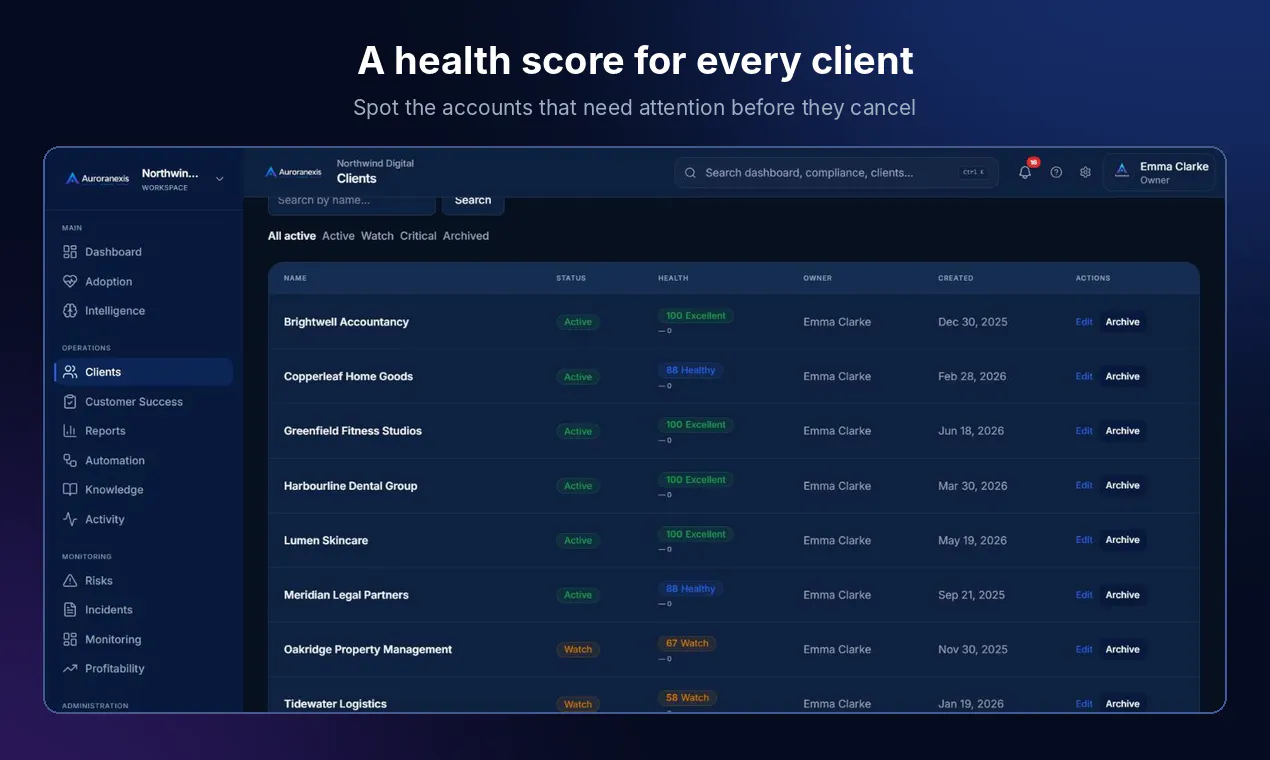Select the Archived filter tab
This screenshot has width=1270, height=760.
[466, 236]
